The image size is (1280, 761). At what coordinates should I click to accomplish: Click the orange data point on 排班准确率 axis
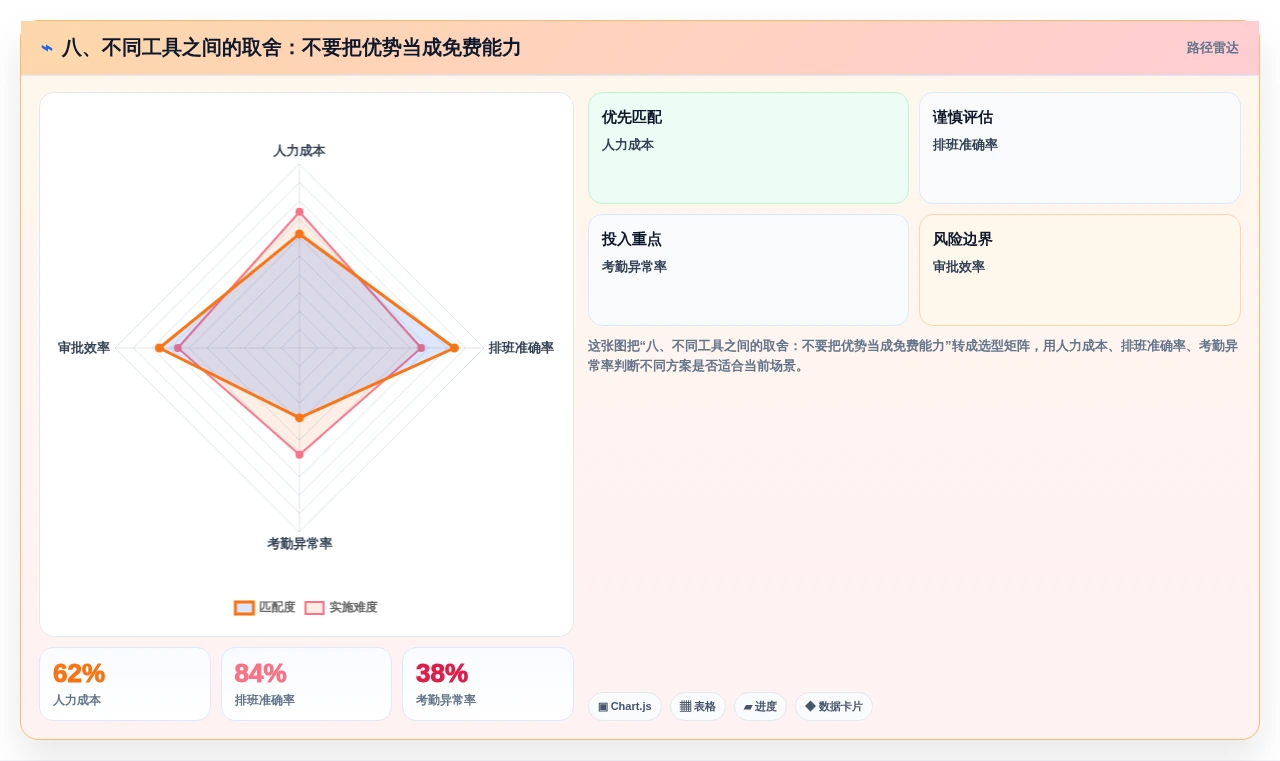(x=454, y=348)
